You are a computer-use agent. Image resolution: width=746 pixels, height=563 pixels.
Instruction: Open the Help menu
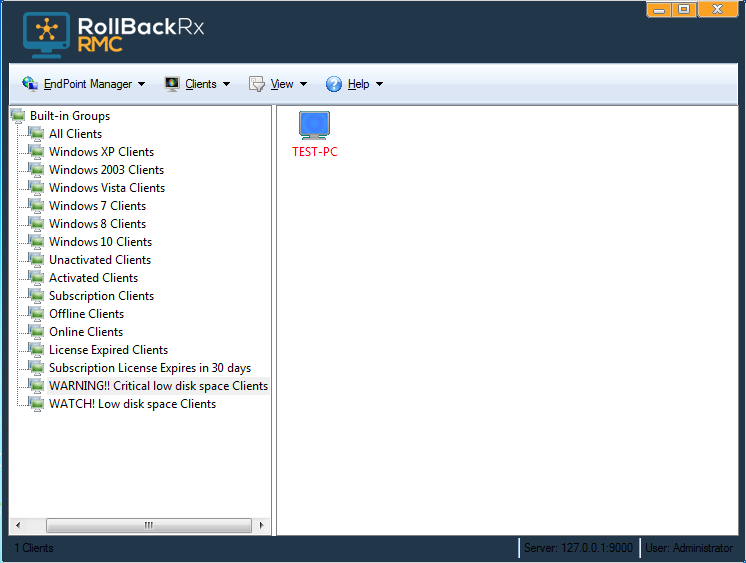click(x=354, y=84)
